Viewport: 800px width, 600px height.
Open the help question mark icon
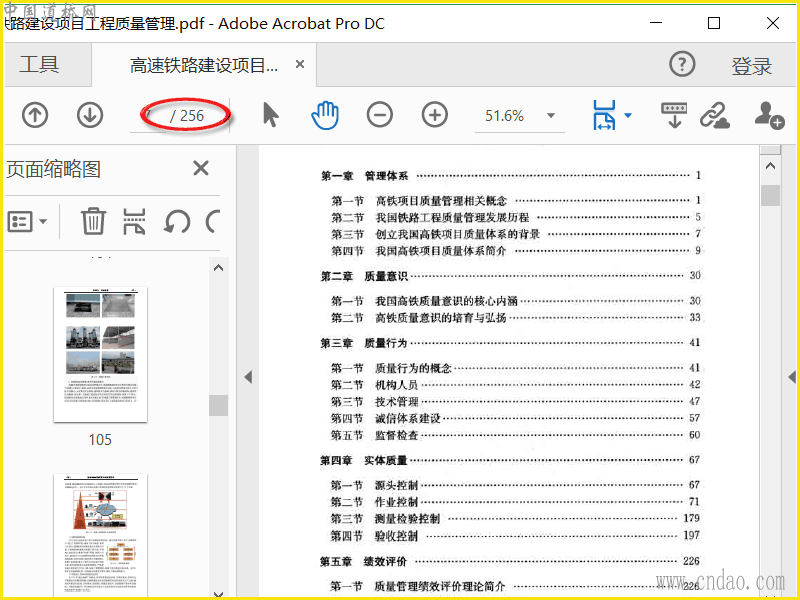point(682,64)
